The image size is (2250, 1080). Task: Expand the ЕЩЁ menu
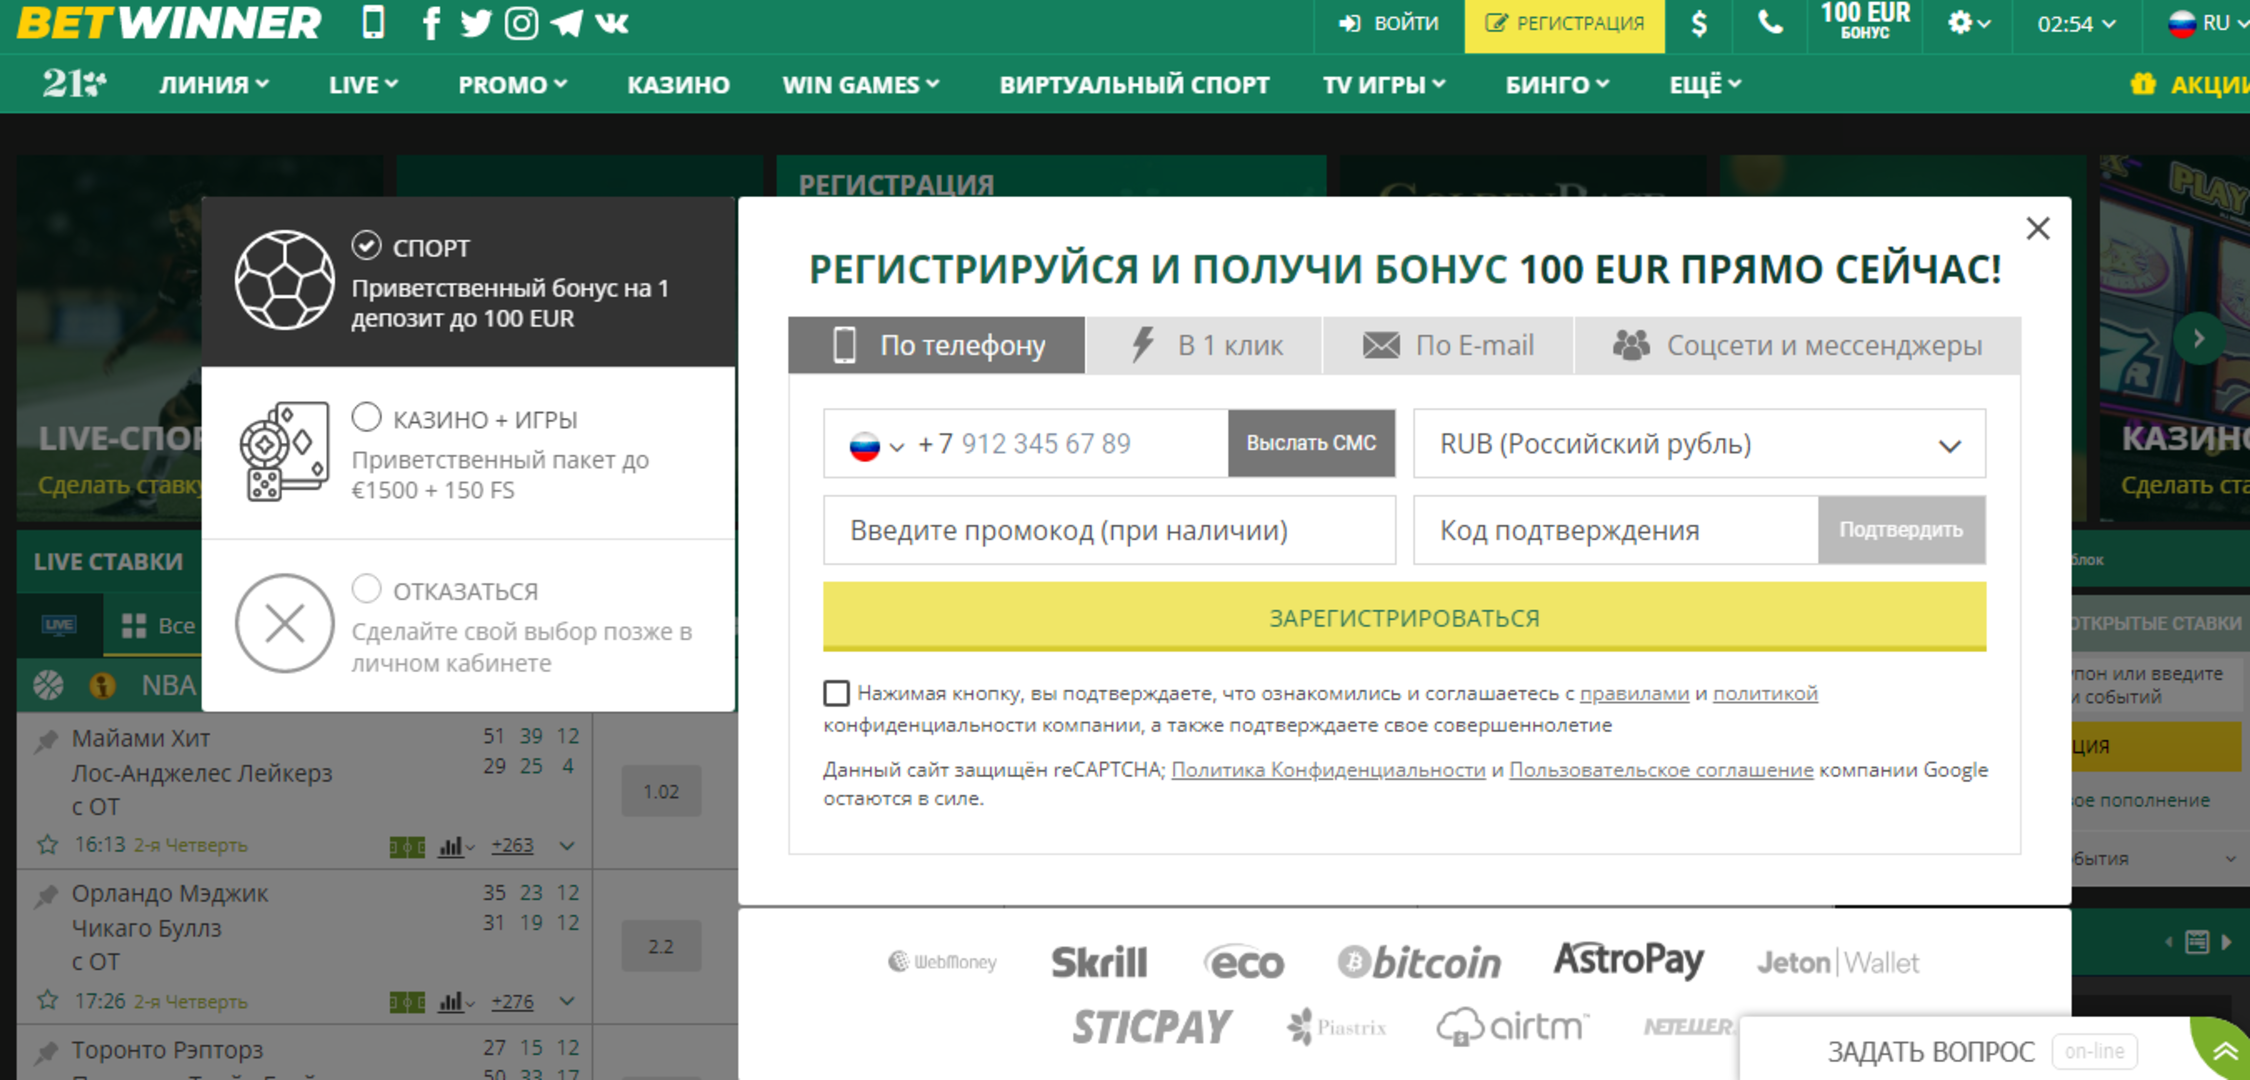(x=1705, y=85)
